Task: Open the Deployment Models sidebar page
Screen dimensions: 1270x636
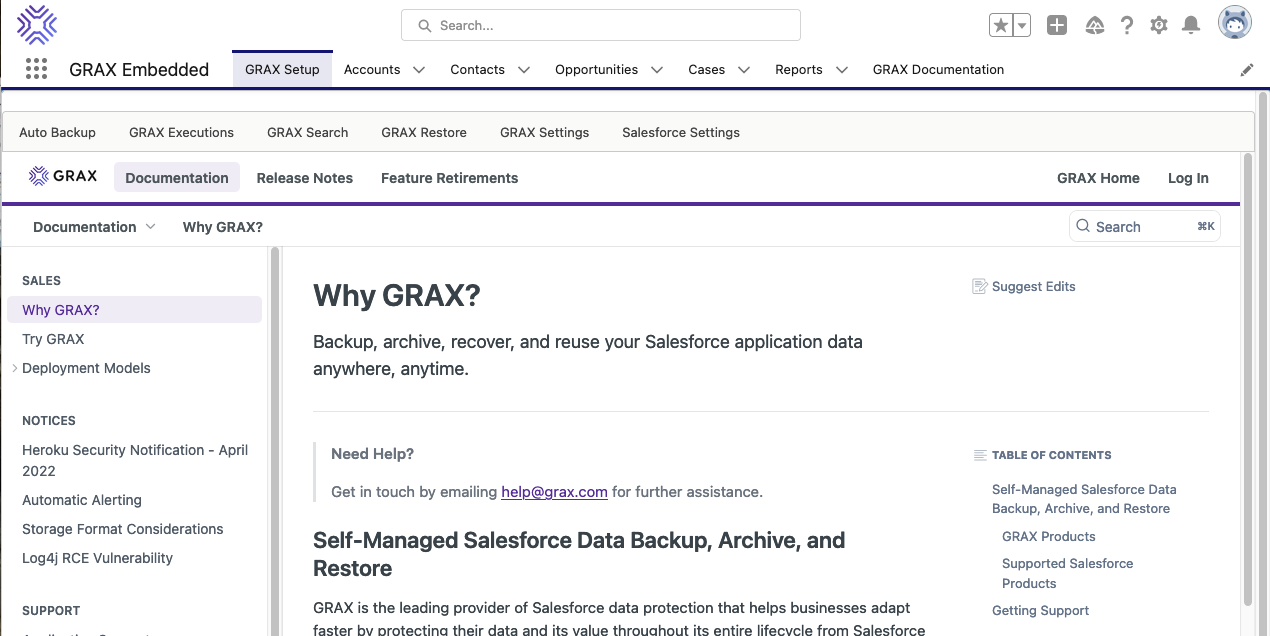Action: pos(86,368)
